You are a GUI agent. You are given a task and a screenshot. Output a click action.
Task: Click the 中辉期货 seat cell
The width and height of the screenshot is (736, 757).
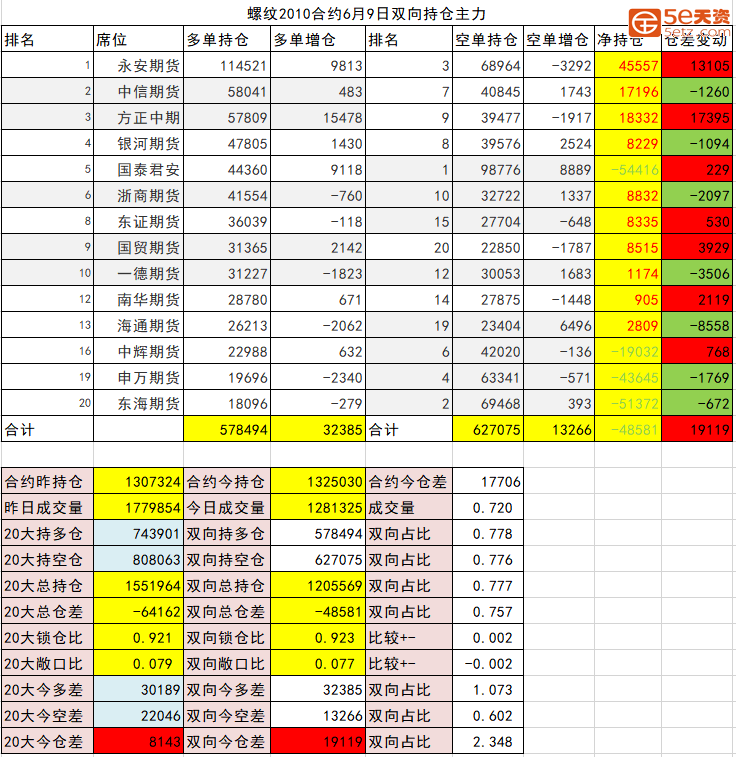click(x=139, y=352)
